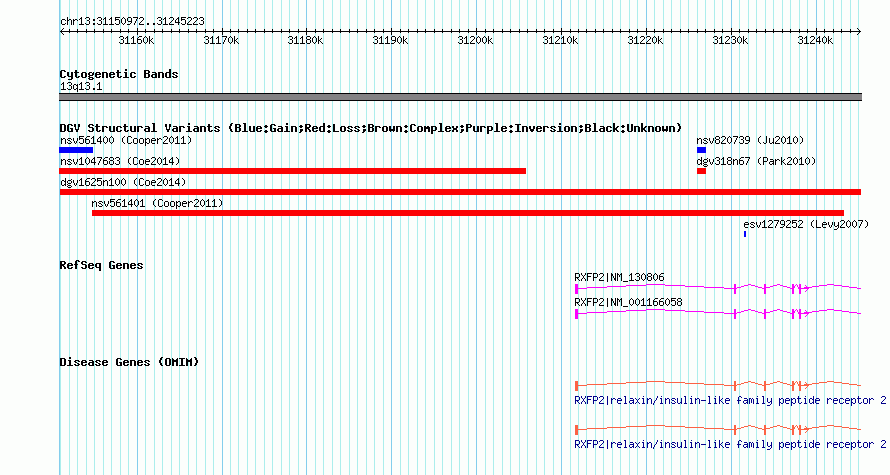Click the dgv1625n100 red loss bar

click(460, 192)
